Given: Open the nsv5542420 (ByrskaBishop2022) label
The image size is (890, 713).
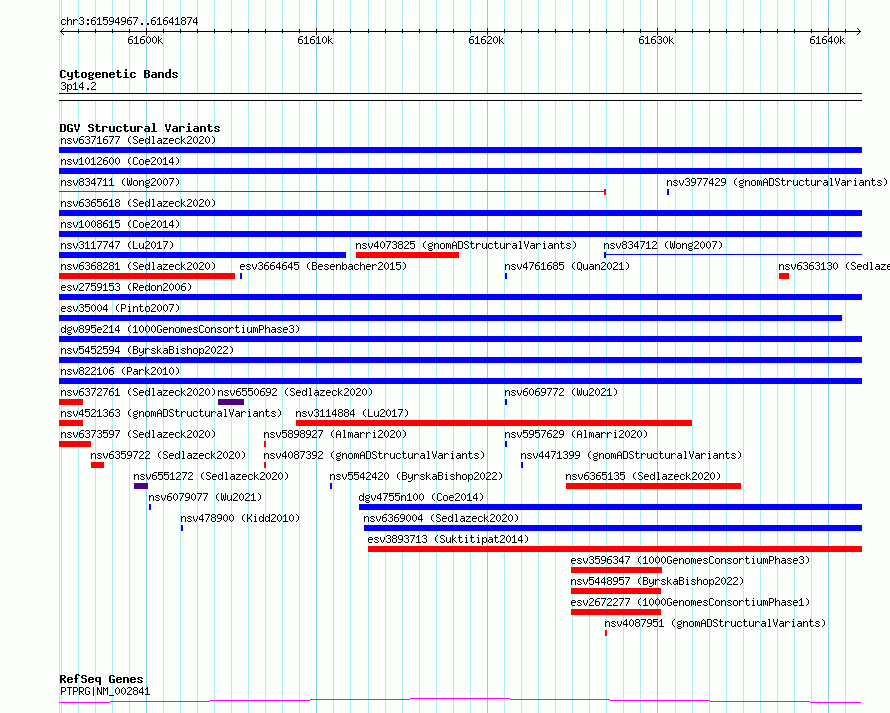Looking at the screenshot, I should (416, 476).
